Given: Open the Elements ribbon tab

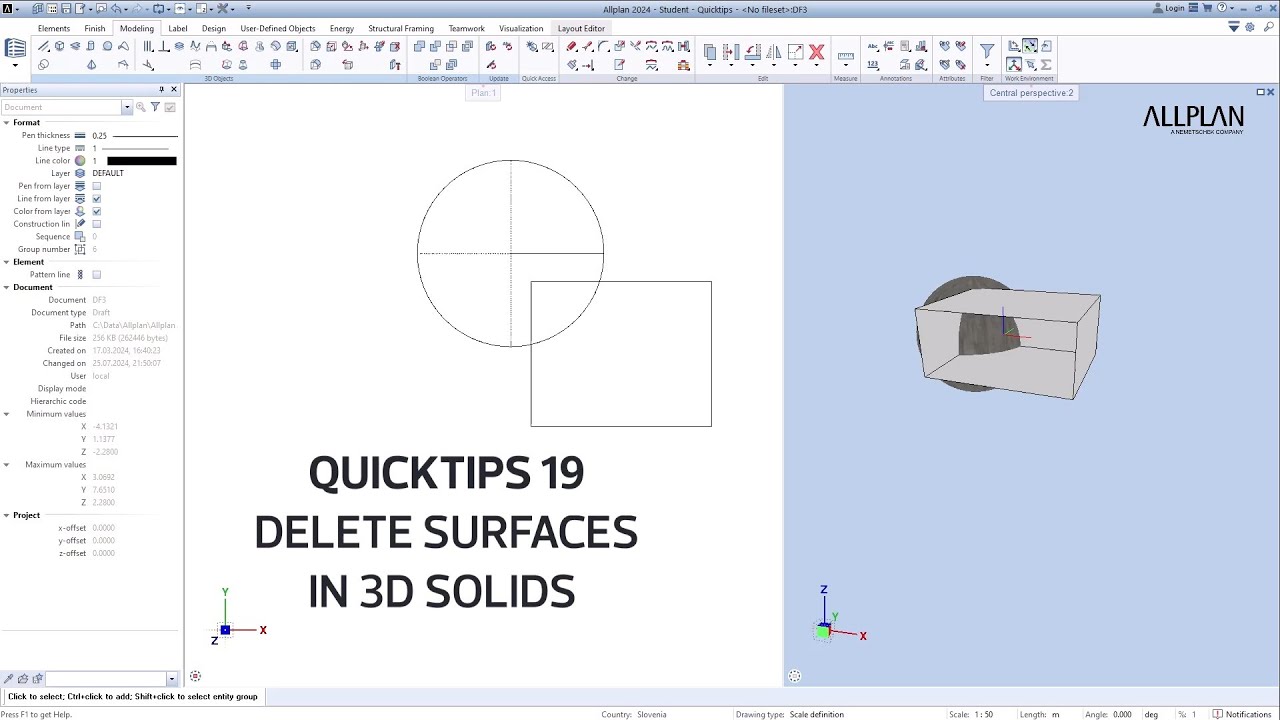Looking at the screenshot, I should pyautogui.click(x=54, y=28).
